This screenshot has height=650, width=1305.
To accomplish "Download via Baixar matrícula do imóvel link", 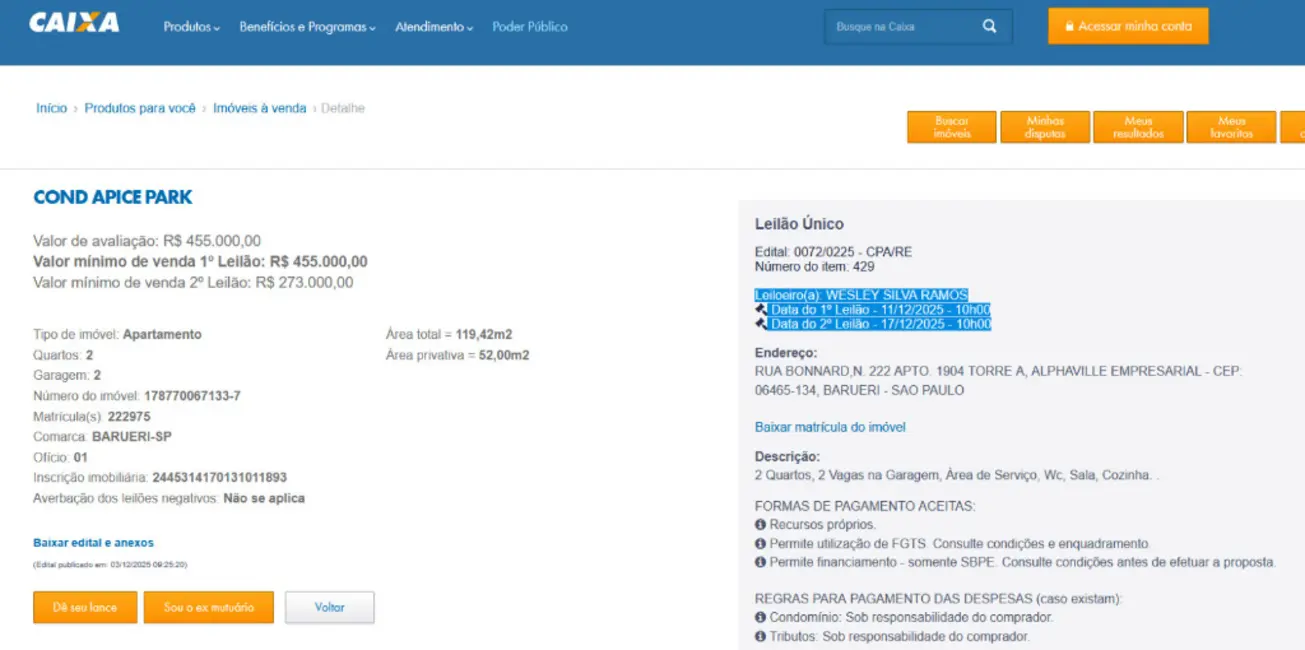I will pyautogui.click(x=830, y=427).
